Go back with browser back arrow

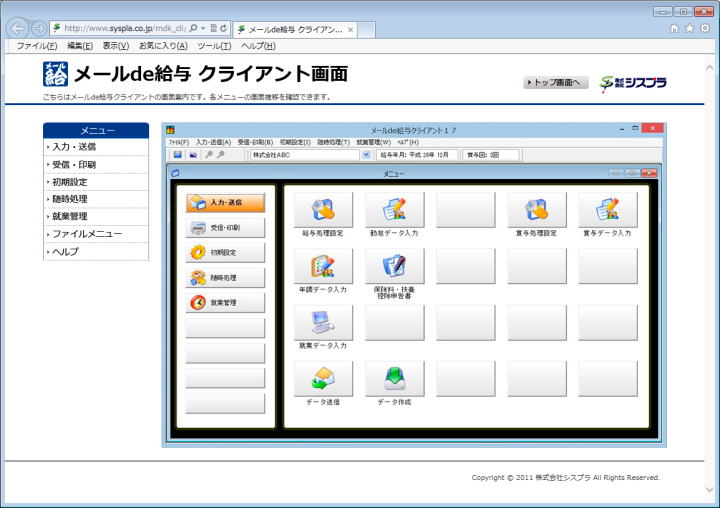[x=17, y=28]
